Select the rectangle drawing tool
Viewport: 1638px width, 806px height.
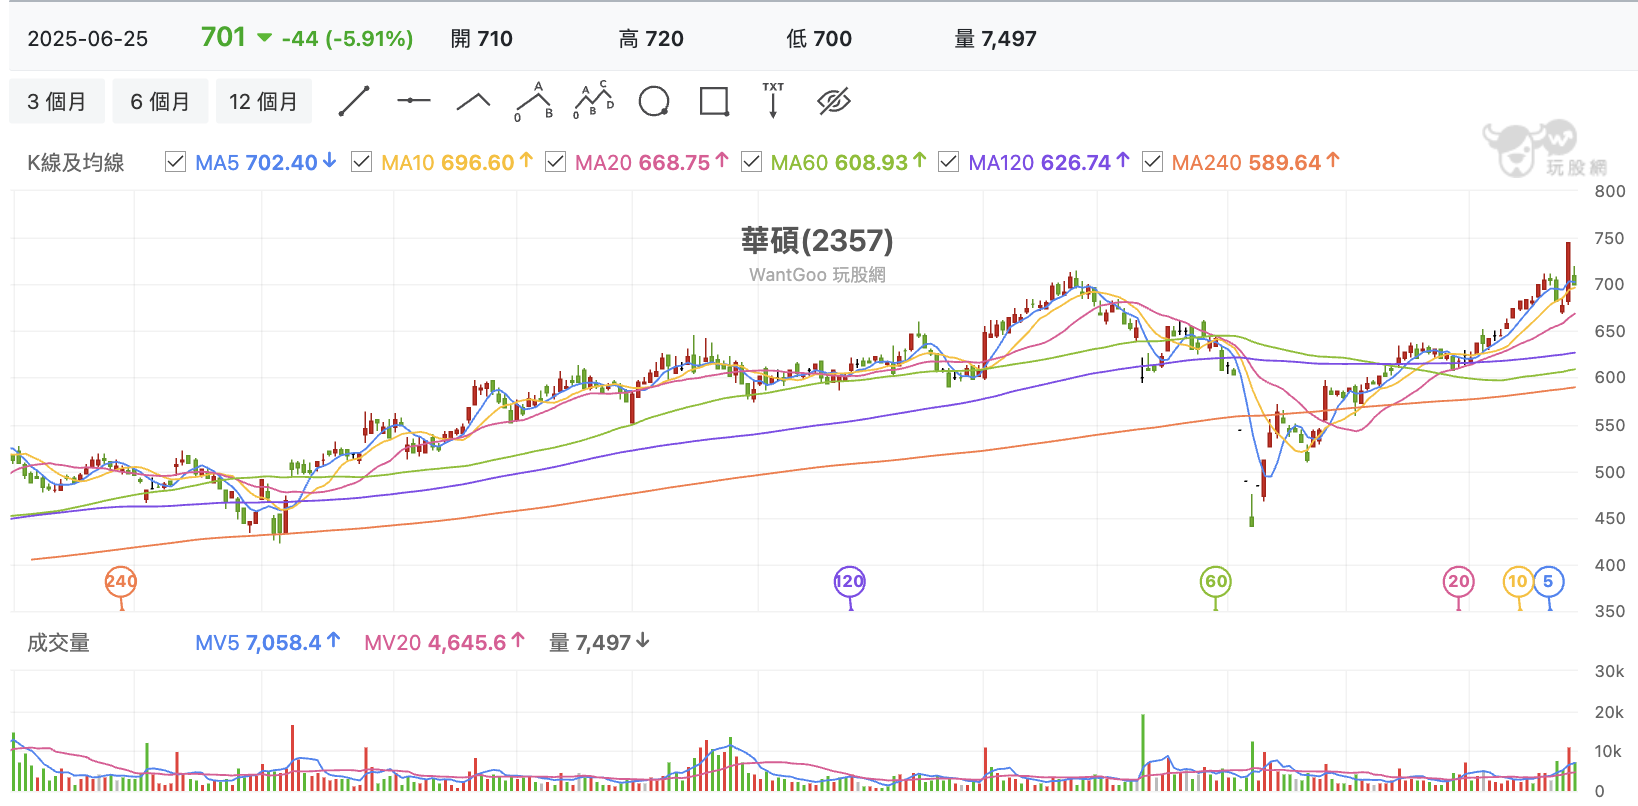click(714, 101)
